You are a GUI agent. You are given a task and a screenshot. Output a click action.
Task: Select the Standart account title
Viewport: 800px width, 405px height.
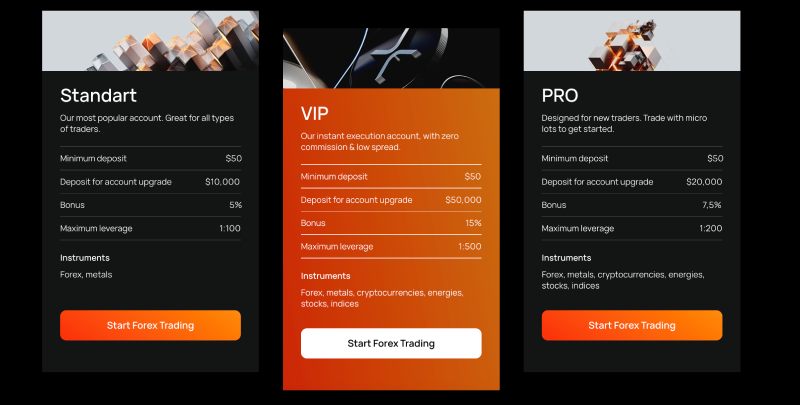[x=98, y=96]
